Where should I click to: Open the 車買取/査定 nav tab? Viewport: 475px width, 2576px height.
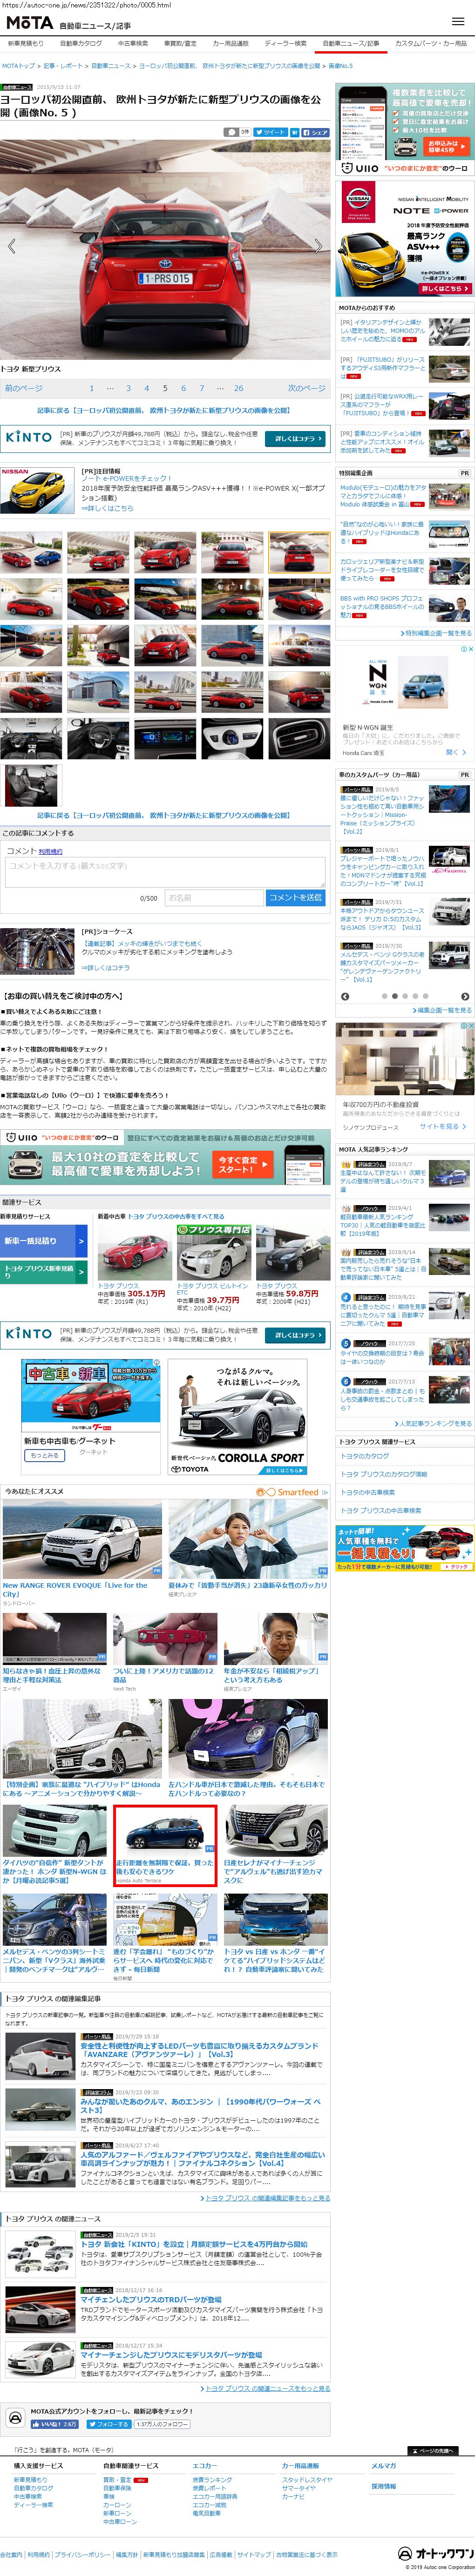point(180,44)
